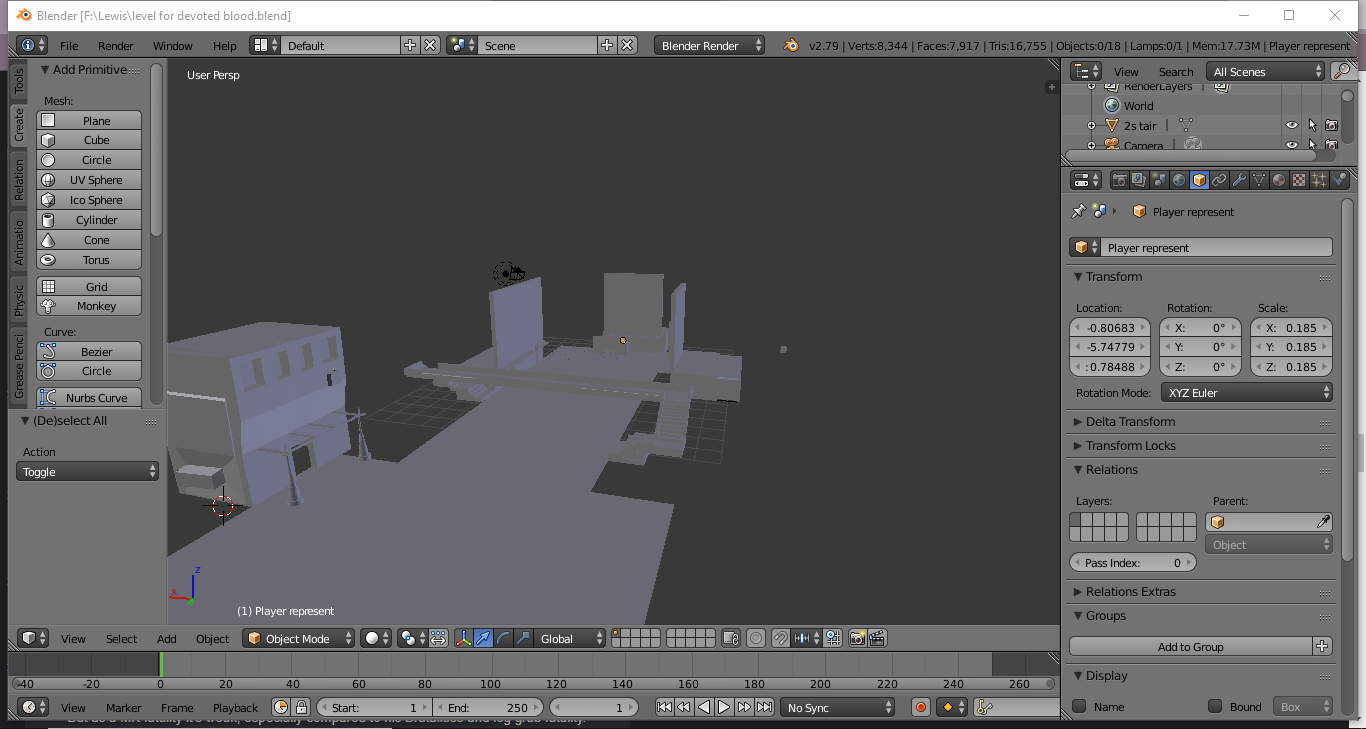Click the auto keyframe record button

pos(921,707)
